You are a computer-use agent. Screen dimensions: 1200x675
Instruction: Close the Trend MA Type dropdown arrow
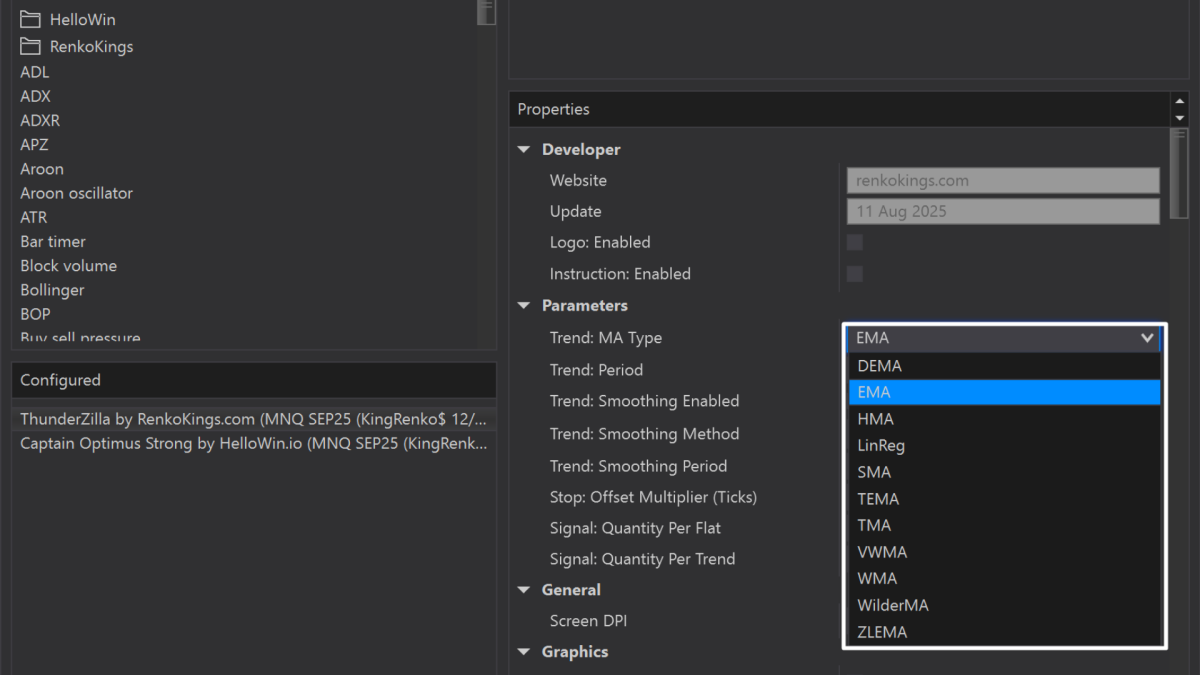click(x=1146, y=338)
